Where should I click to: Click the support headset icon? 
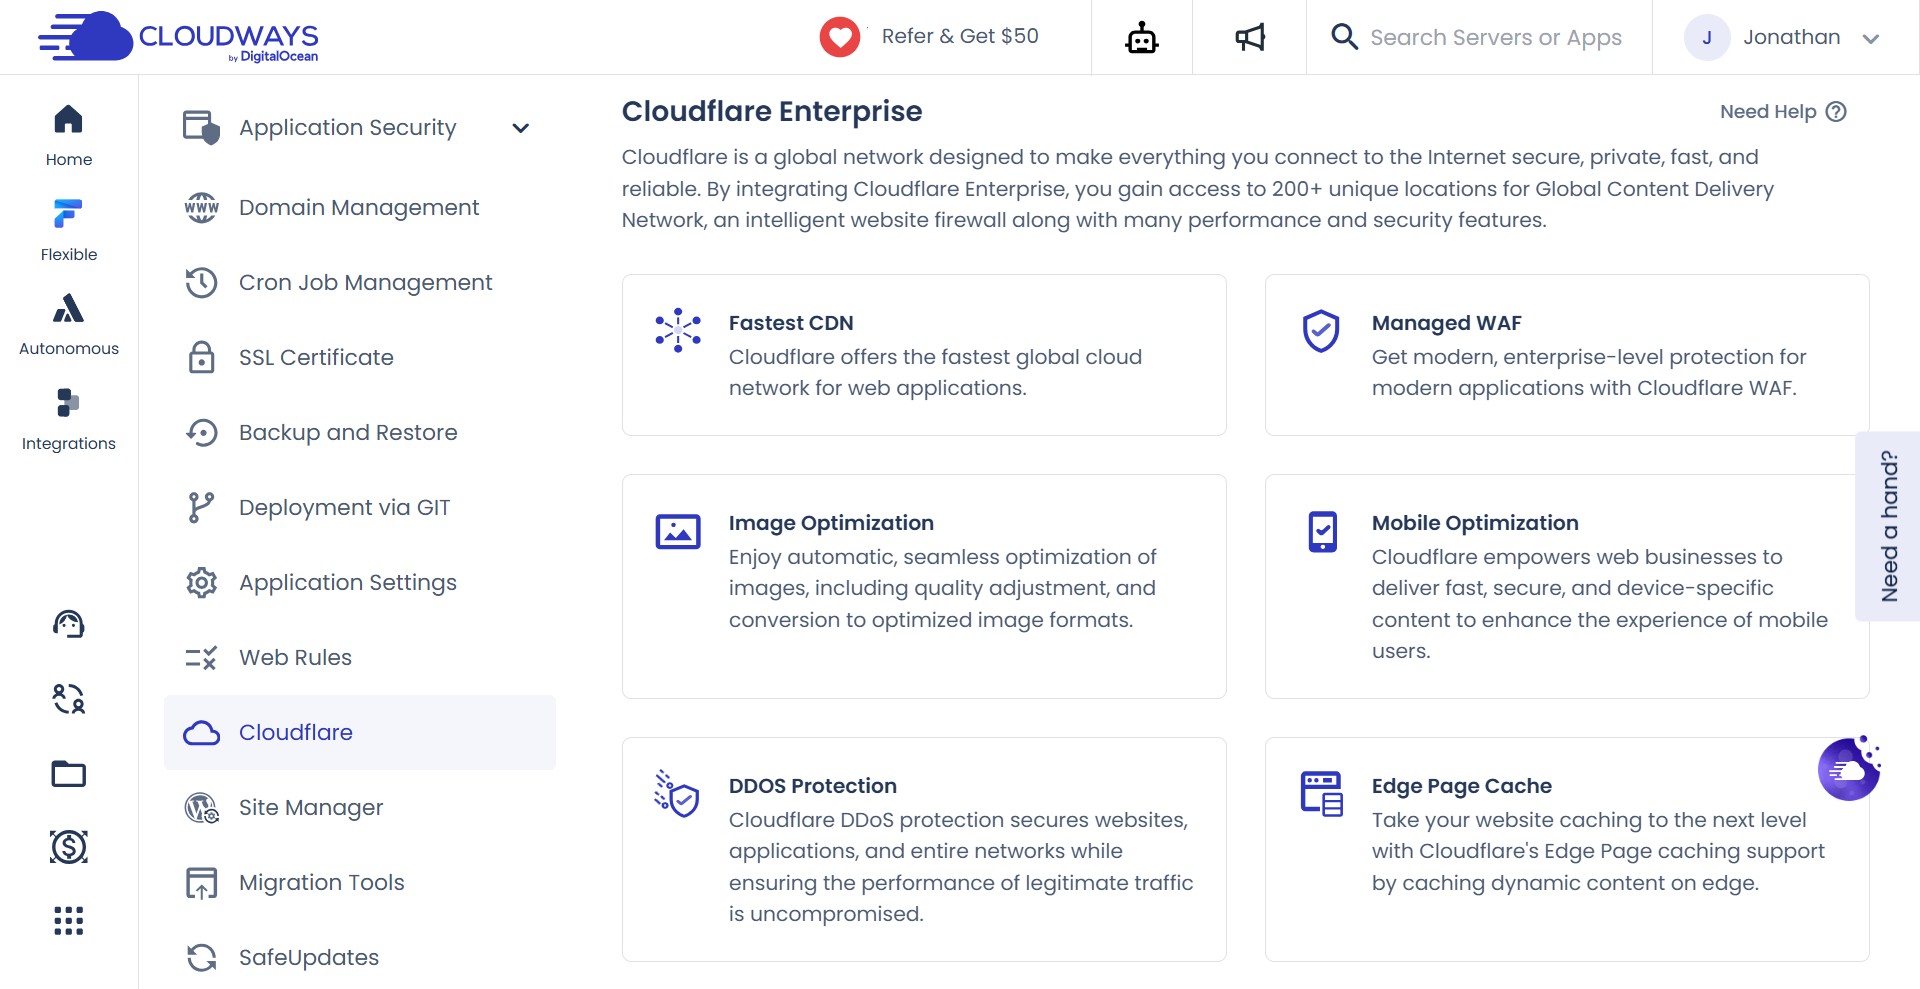coord(67,624)
